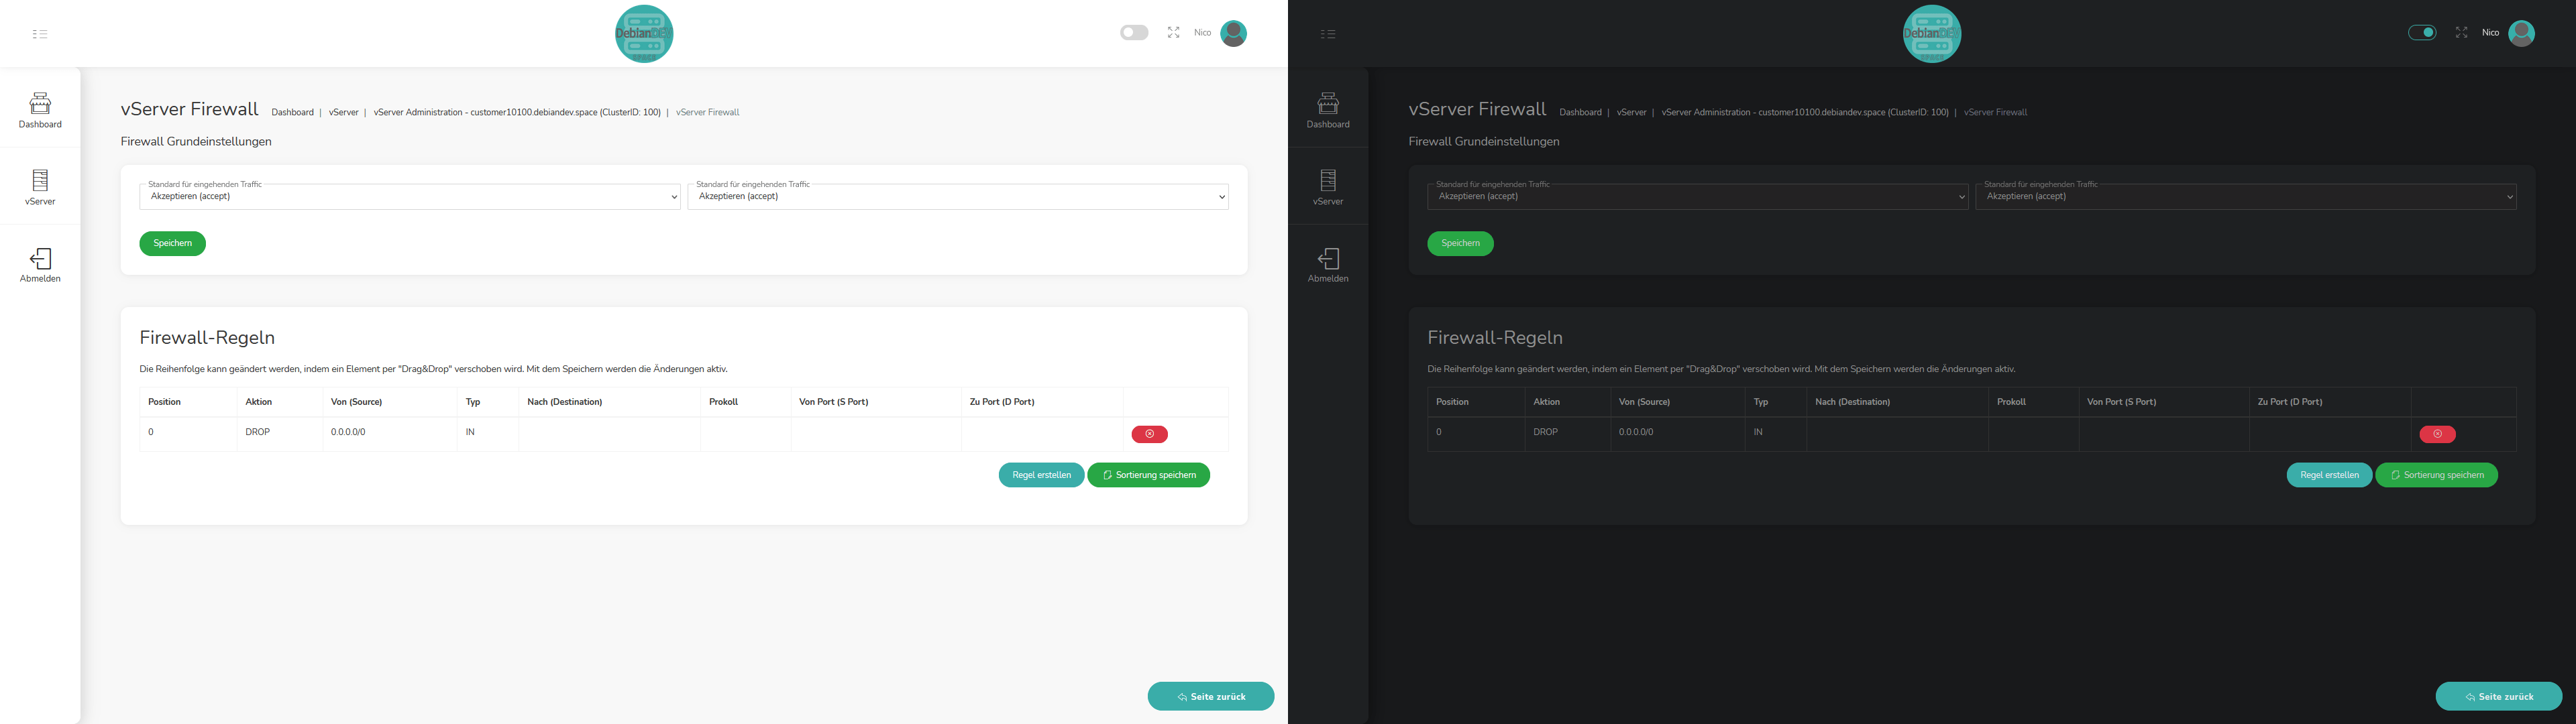Delete DROP rule in dark panel

pos(2437,434)
